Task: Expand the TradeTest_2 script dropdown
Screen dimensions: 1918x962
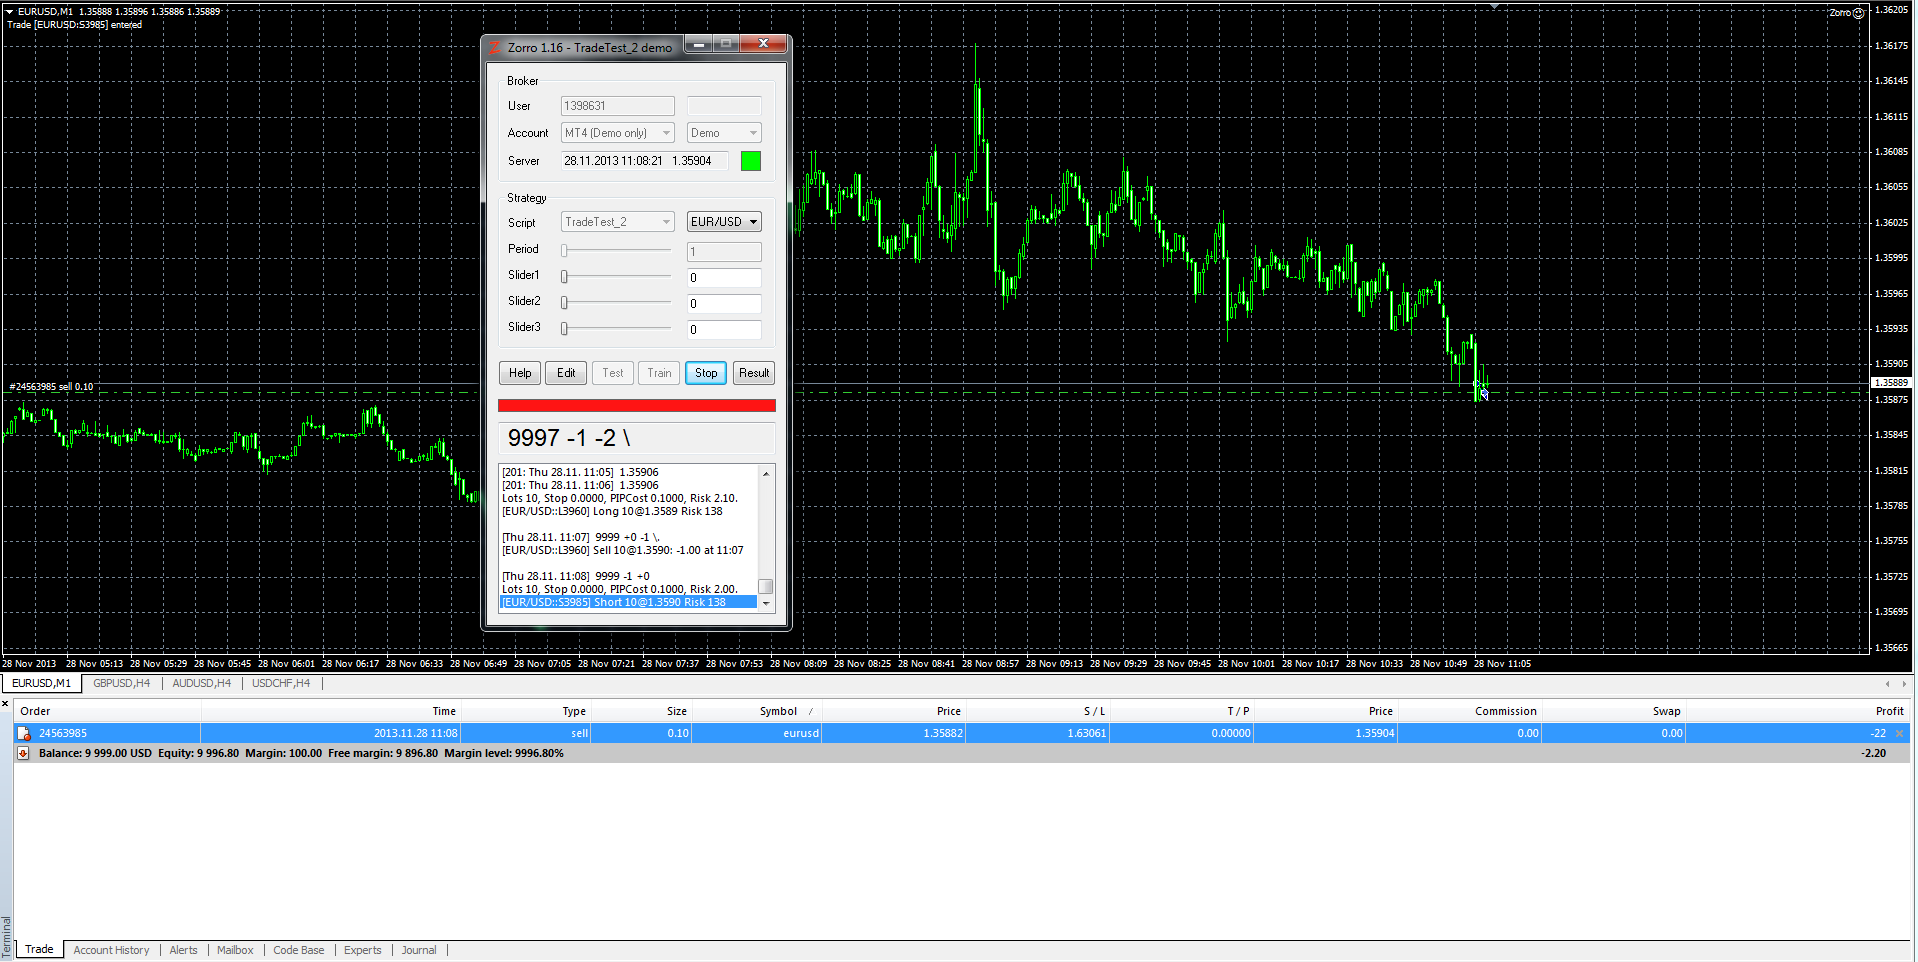Action: click(x=617, y=222)
